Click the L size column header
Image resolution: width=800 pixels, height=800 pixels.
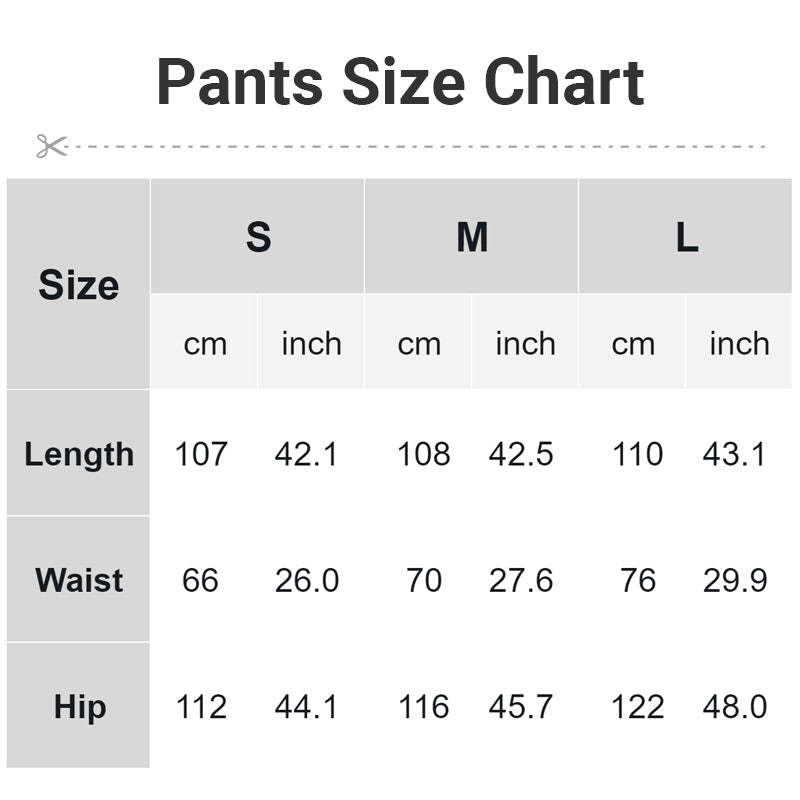[686, 238]
